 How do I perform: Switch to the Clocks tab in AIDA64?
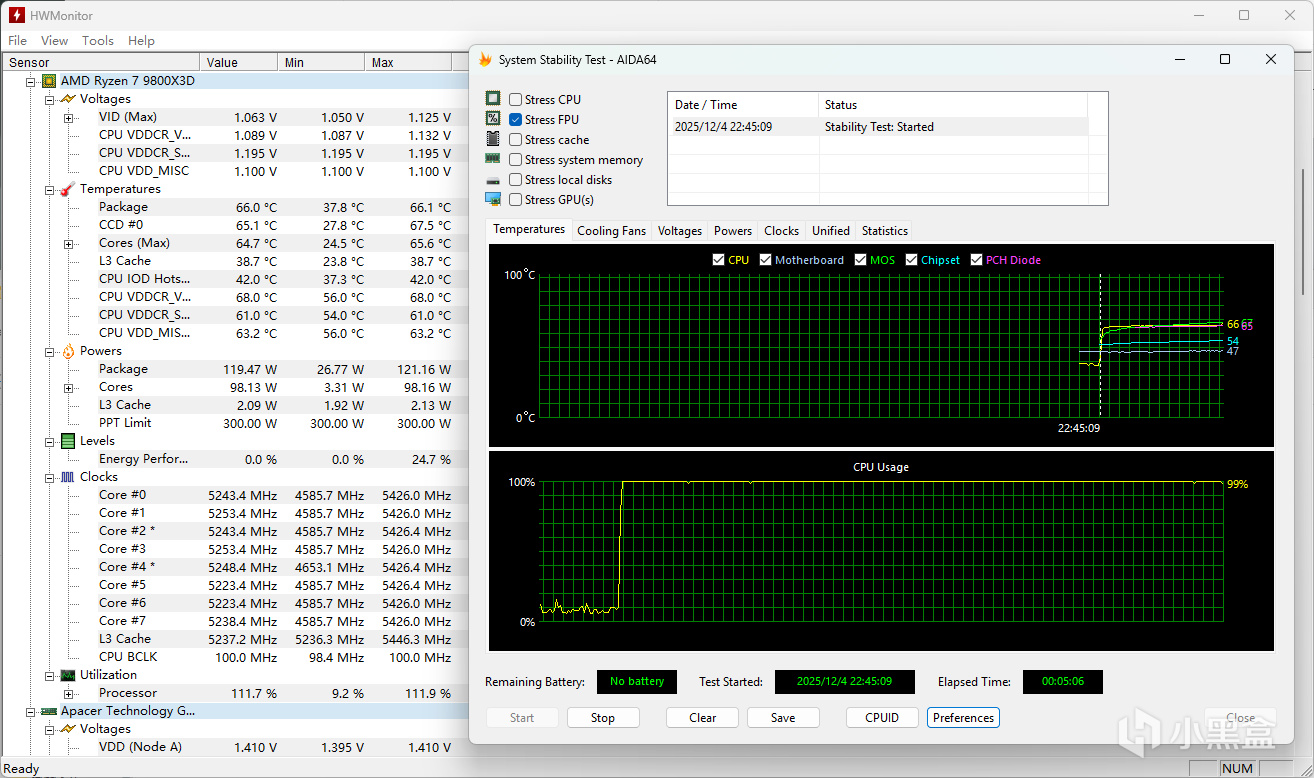click(781, 231)
